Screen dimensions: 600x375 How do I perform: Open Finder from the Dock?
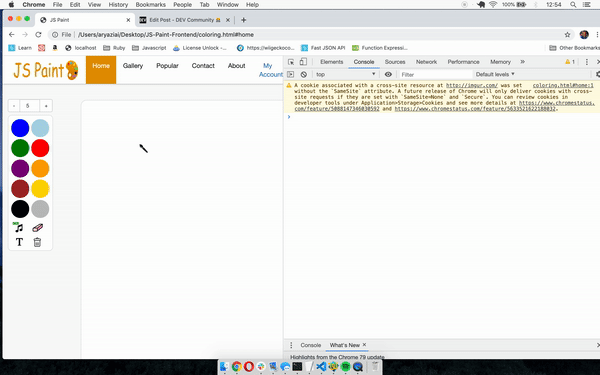coord(224,367)
